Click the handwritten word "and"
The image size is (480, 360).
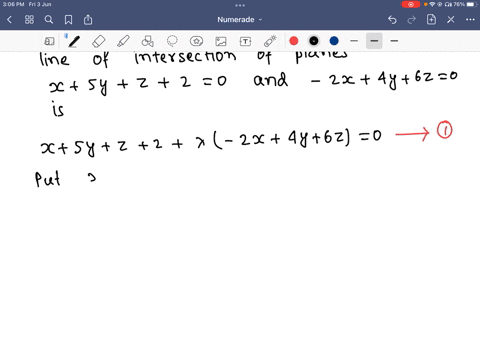tap(270, 80)
